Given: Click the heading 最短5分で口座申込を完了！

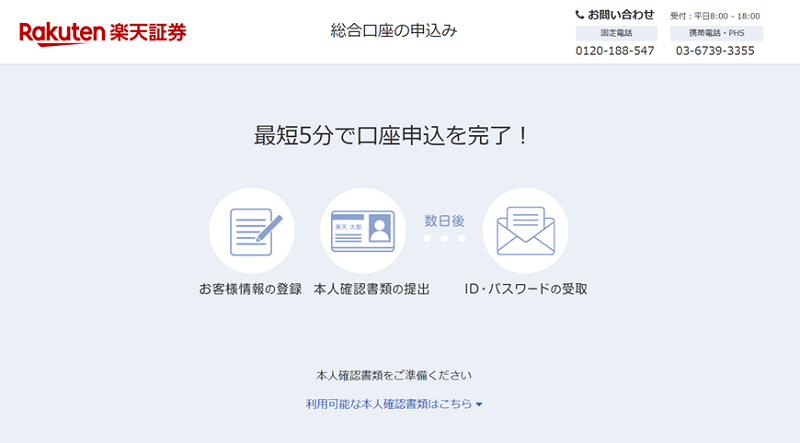Looking at the screenshot, I should [x=392, y=136].
